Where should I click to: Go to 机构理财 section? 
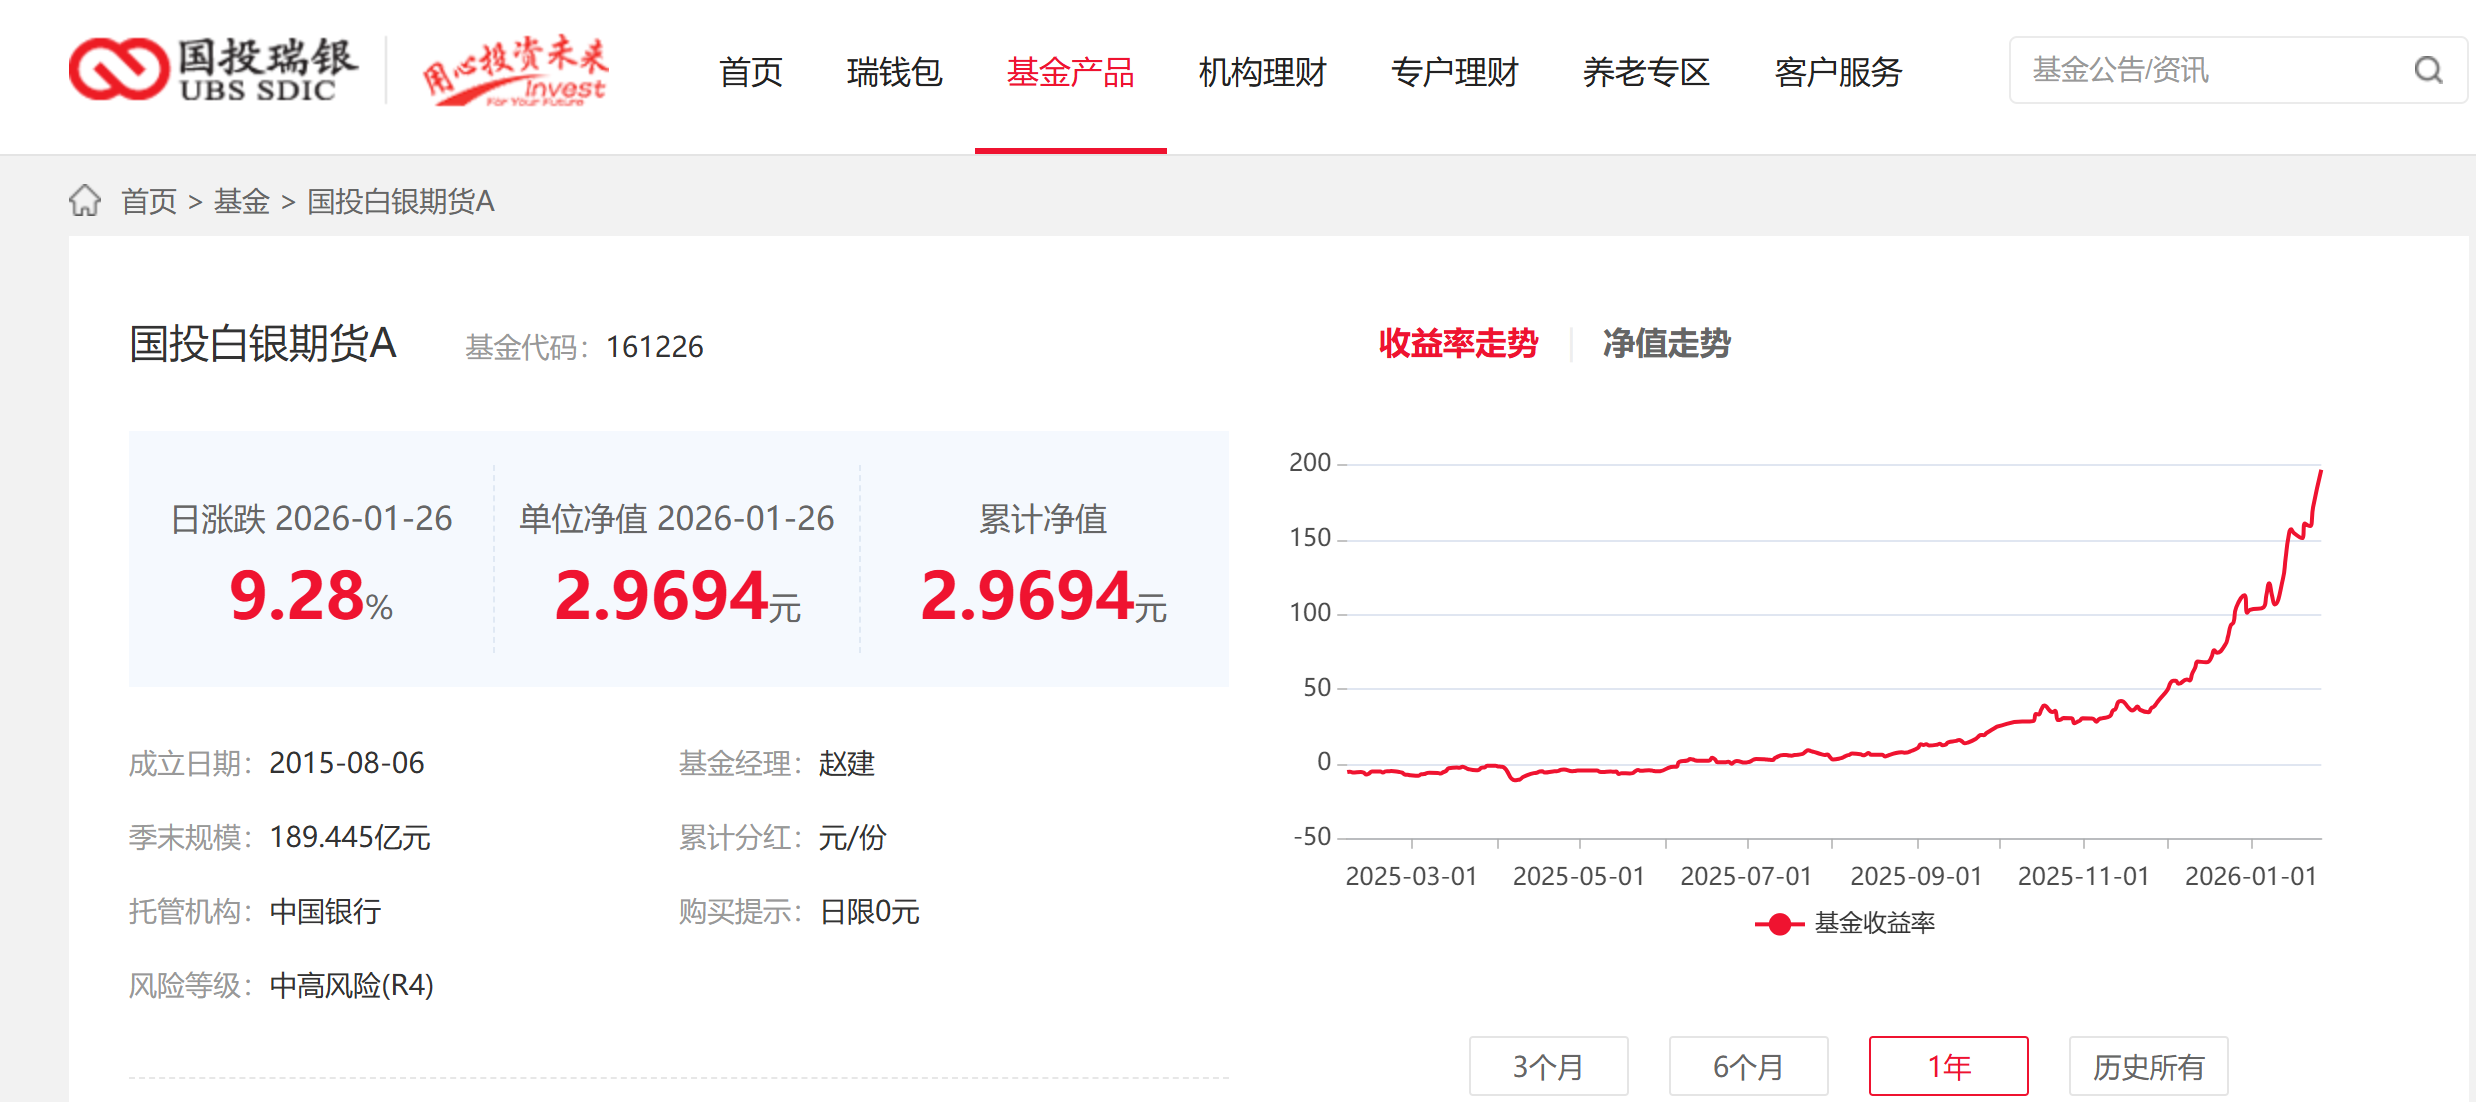coord(1262,72)
